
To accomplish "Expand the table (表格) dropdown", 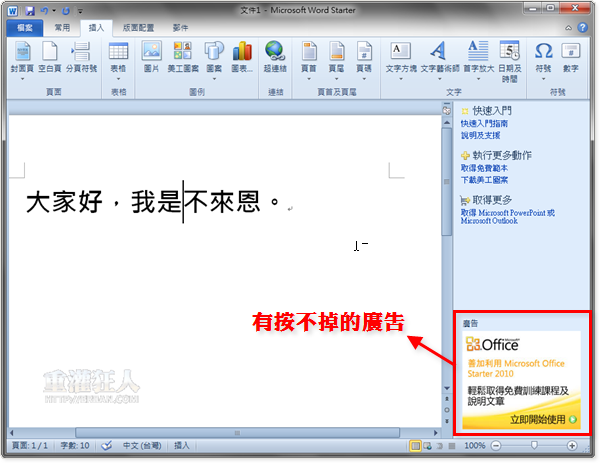I will tap(118, 78).
